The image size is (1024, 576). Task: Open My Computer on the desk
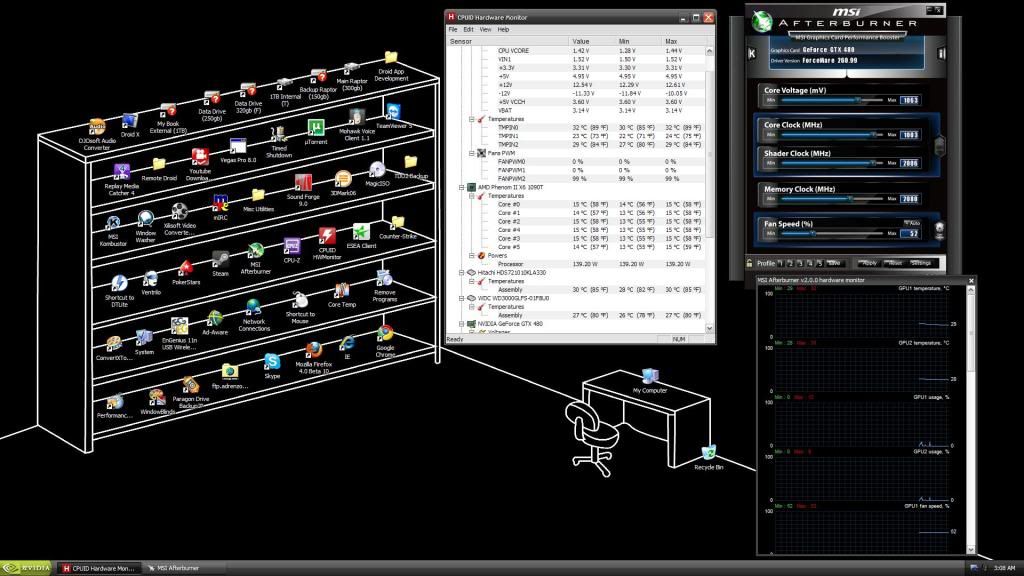coord(650,377)
